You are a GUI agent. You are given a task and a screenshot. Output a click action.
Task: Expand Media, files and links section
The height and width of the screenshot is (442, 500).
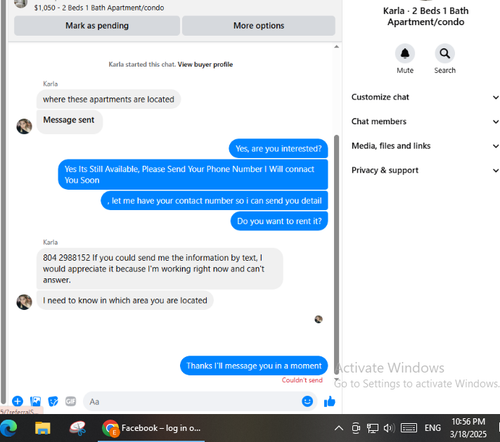(425, 146)
